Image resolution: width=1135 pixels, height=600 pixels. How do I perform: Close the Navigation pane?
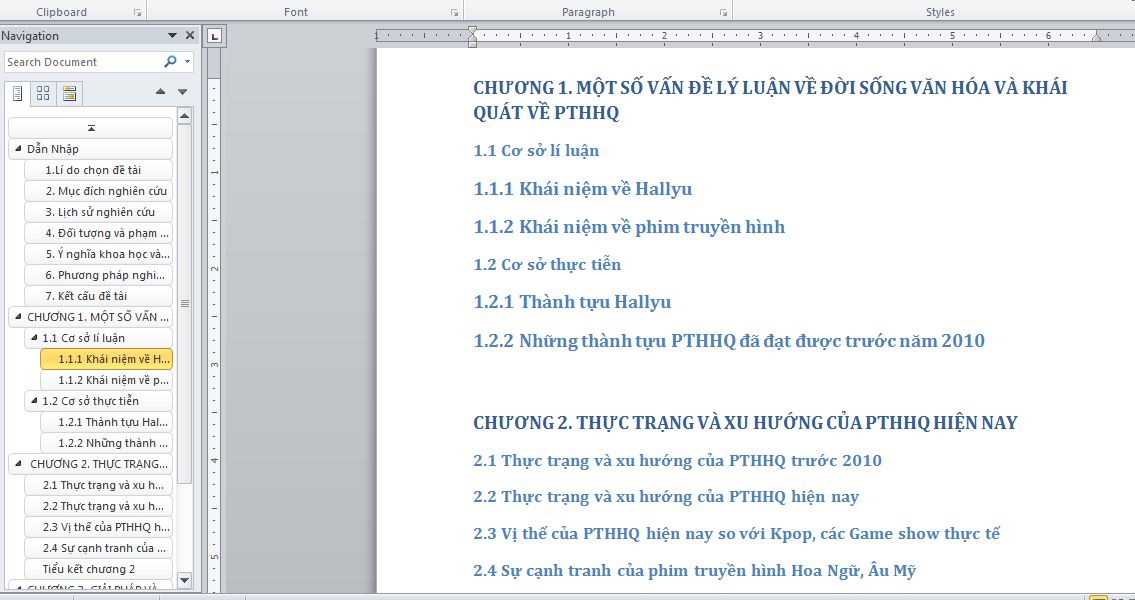[190, 35]
